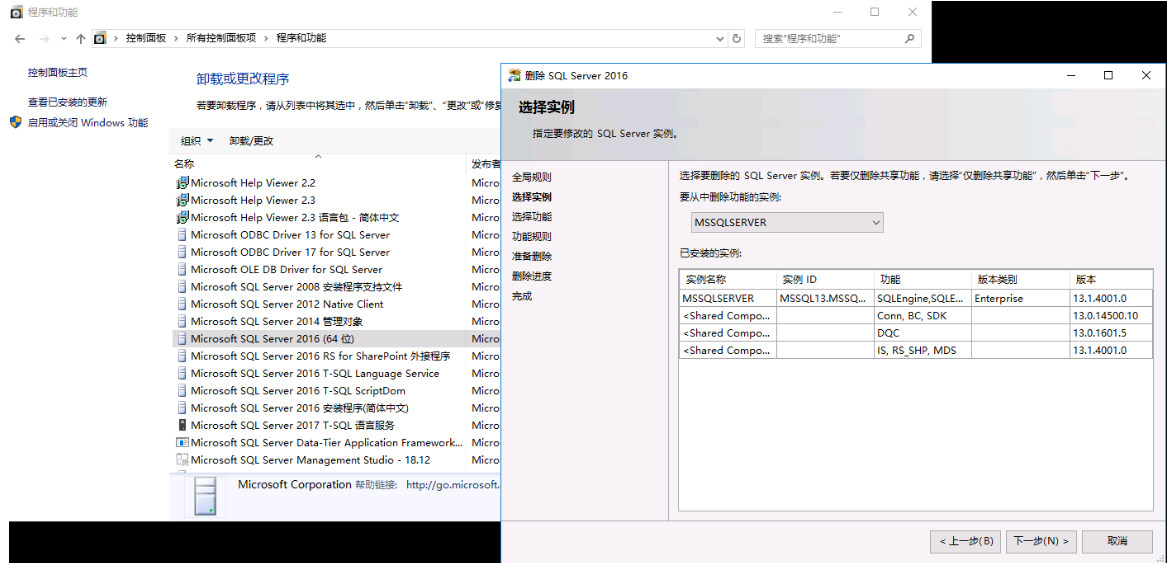This screenshot has width=1170, height=563.
Task: Select the MSSQLSERVER row in instances table
Action: 916,298
